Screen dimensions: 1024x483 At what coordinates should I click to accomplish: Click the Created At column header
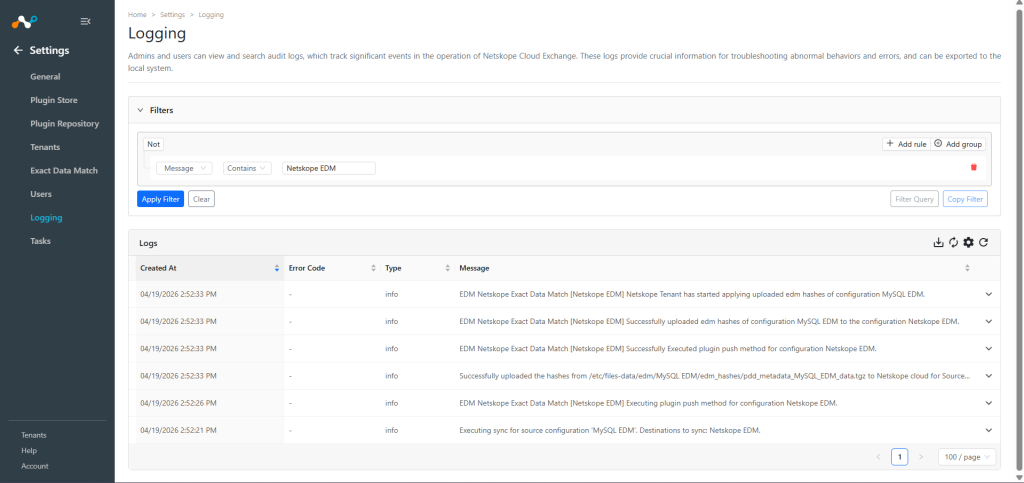pos(210,268)
